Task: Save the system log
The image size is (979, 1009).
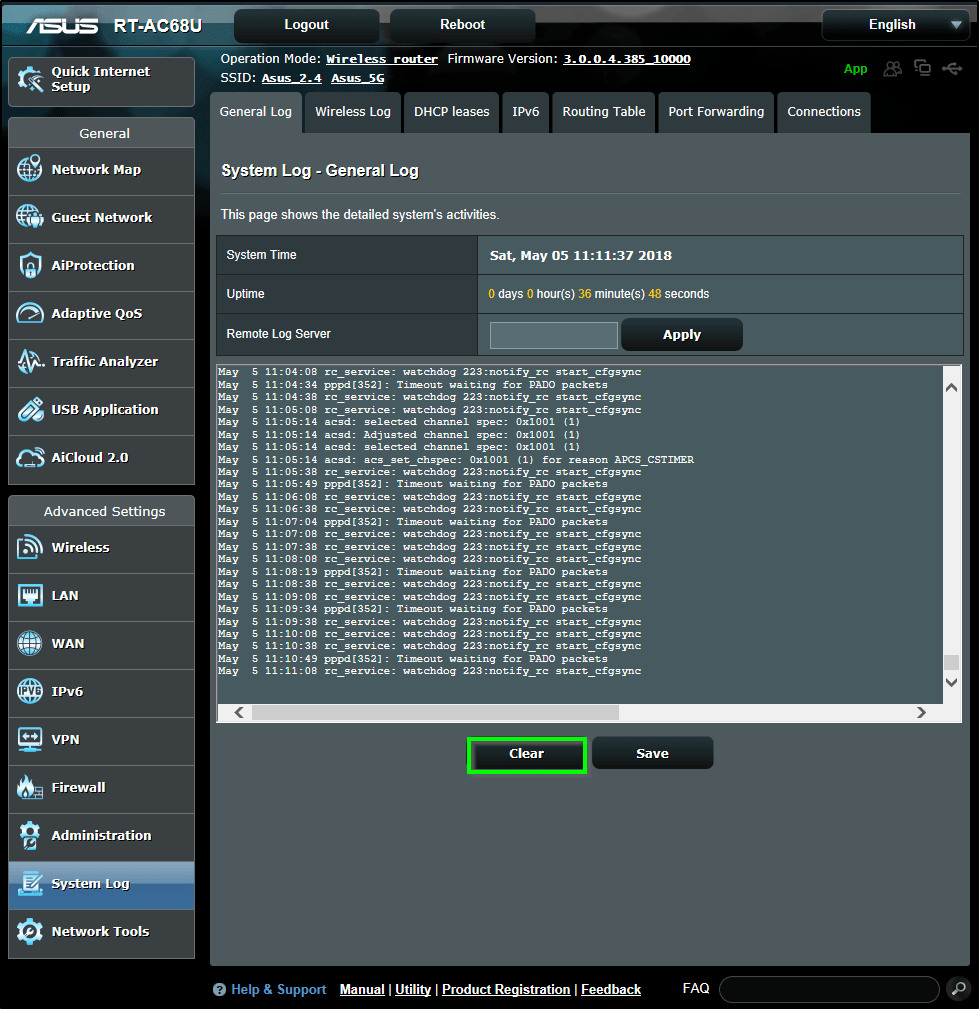Action: [652, 754]
